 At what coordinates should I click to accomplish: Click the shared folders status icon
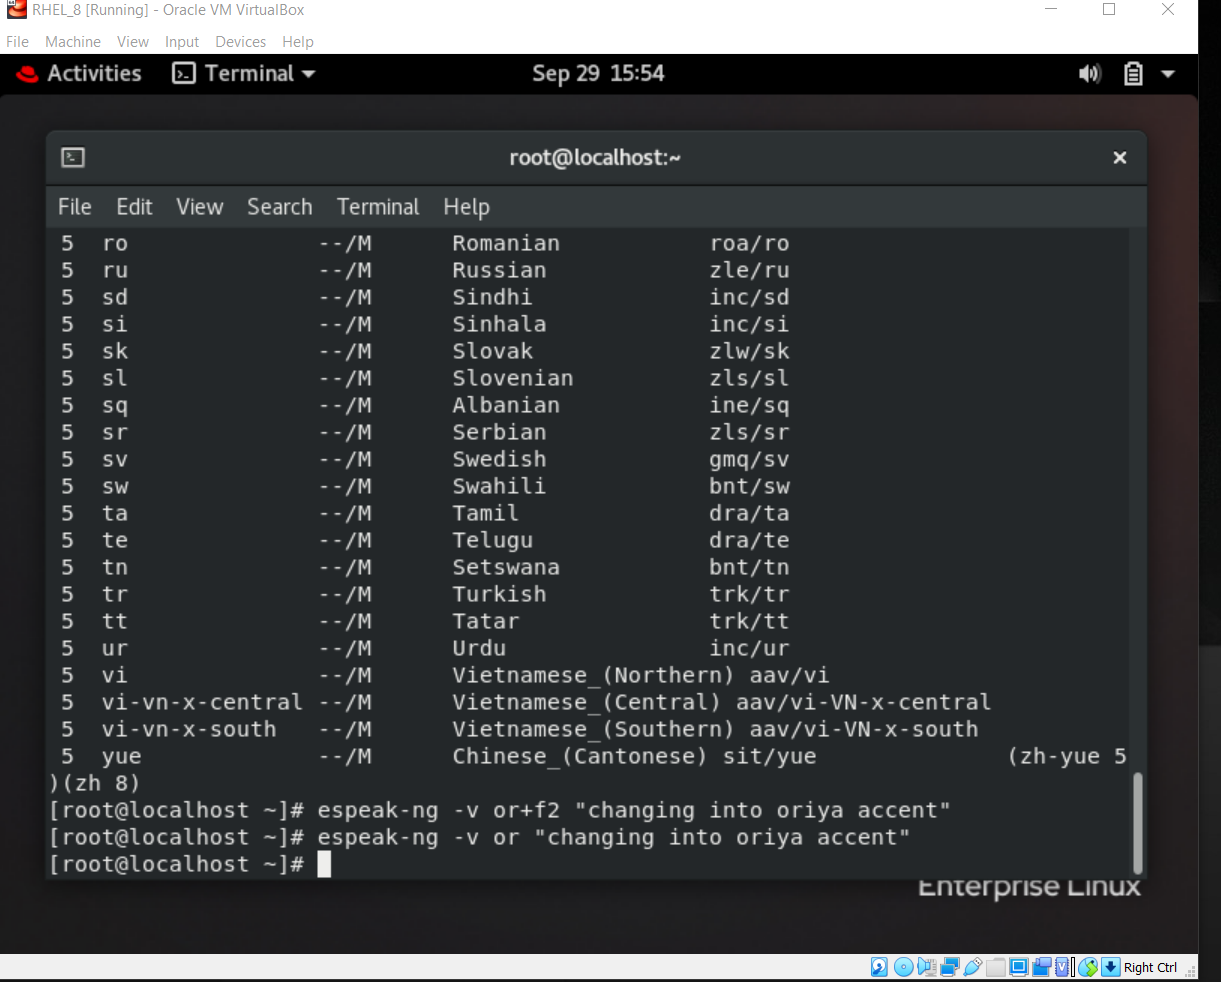[995, 966]
